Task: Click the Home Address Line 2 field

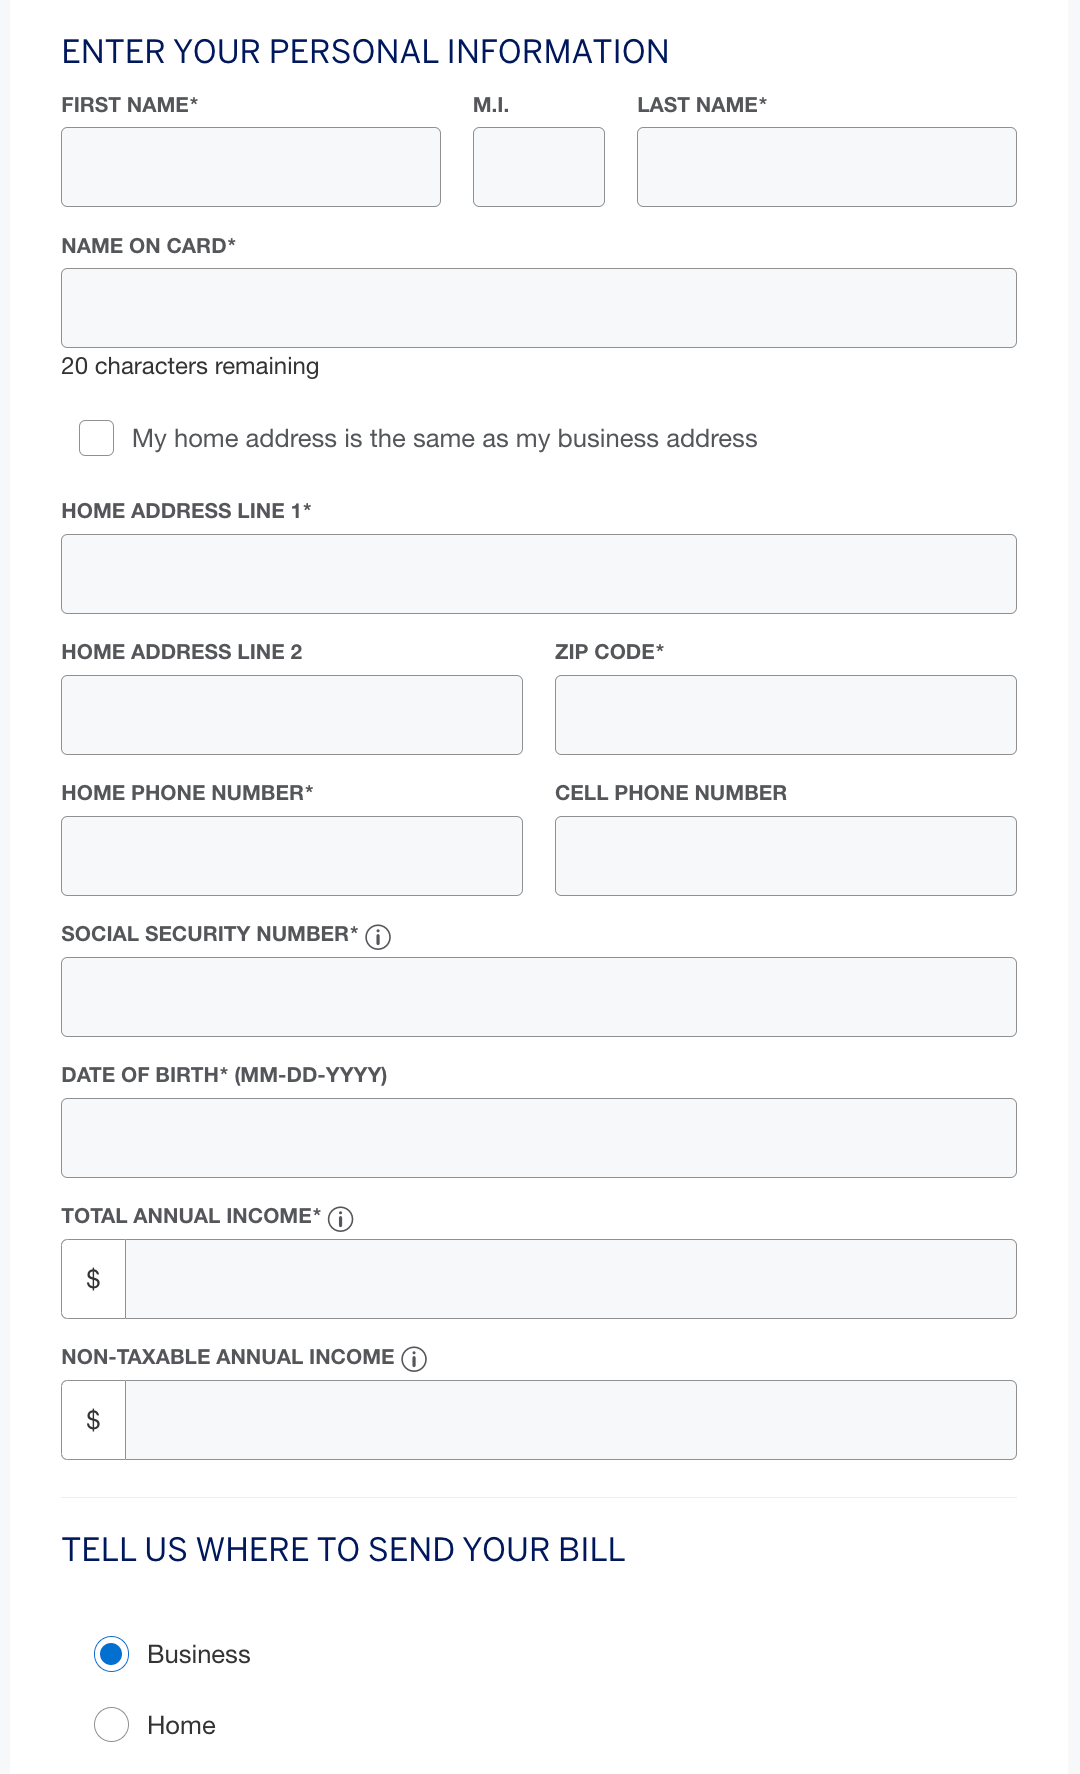Action: pyautogui.click(x=292, y=714)
